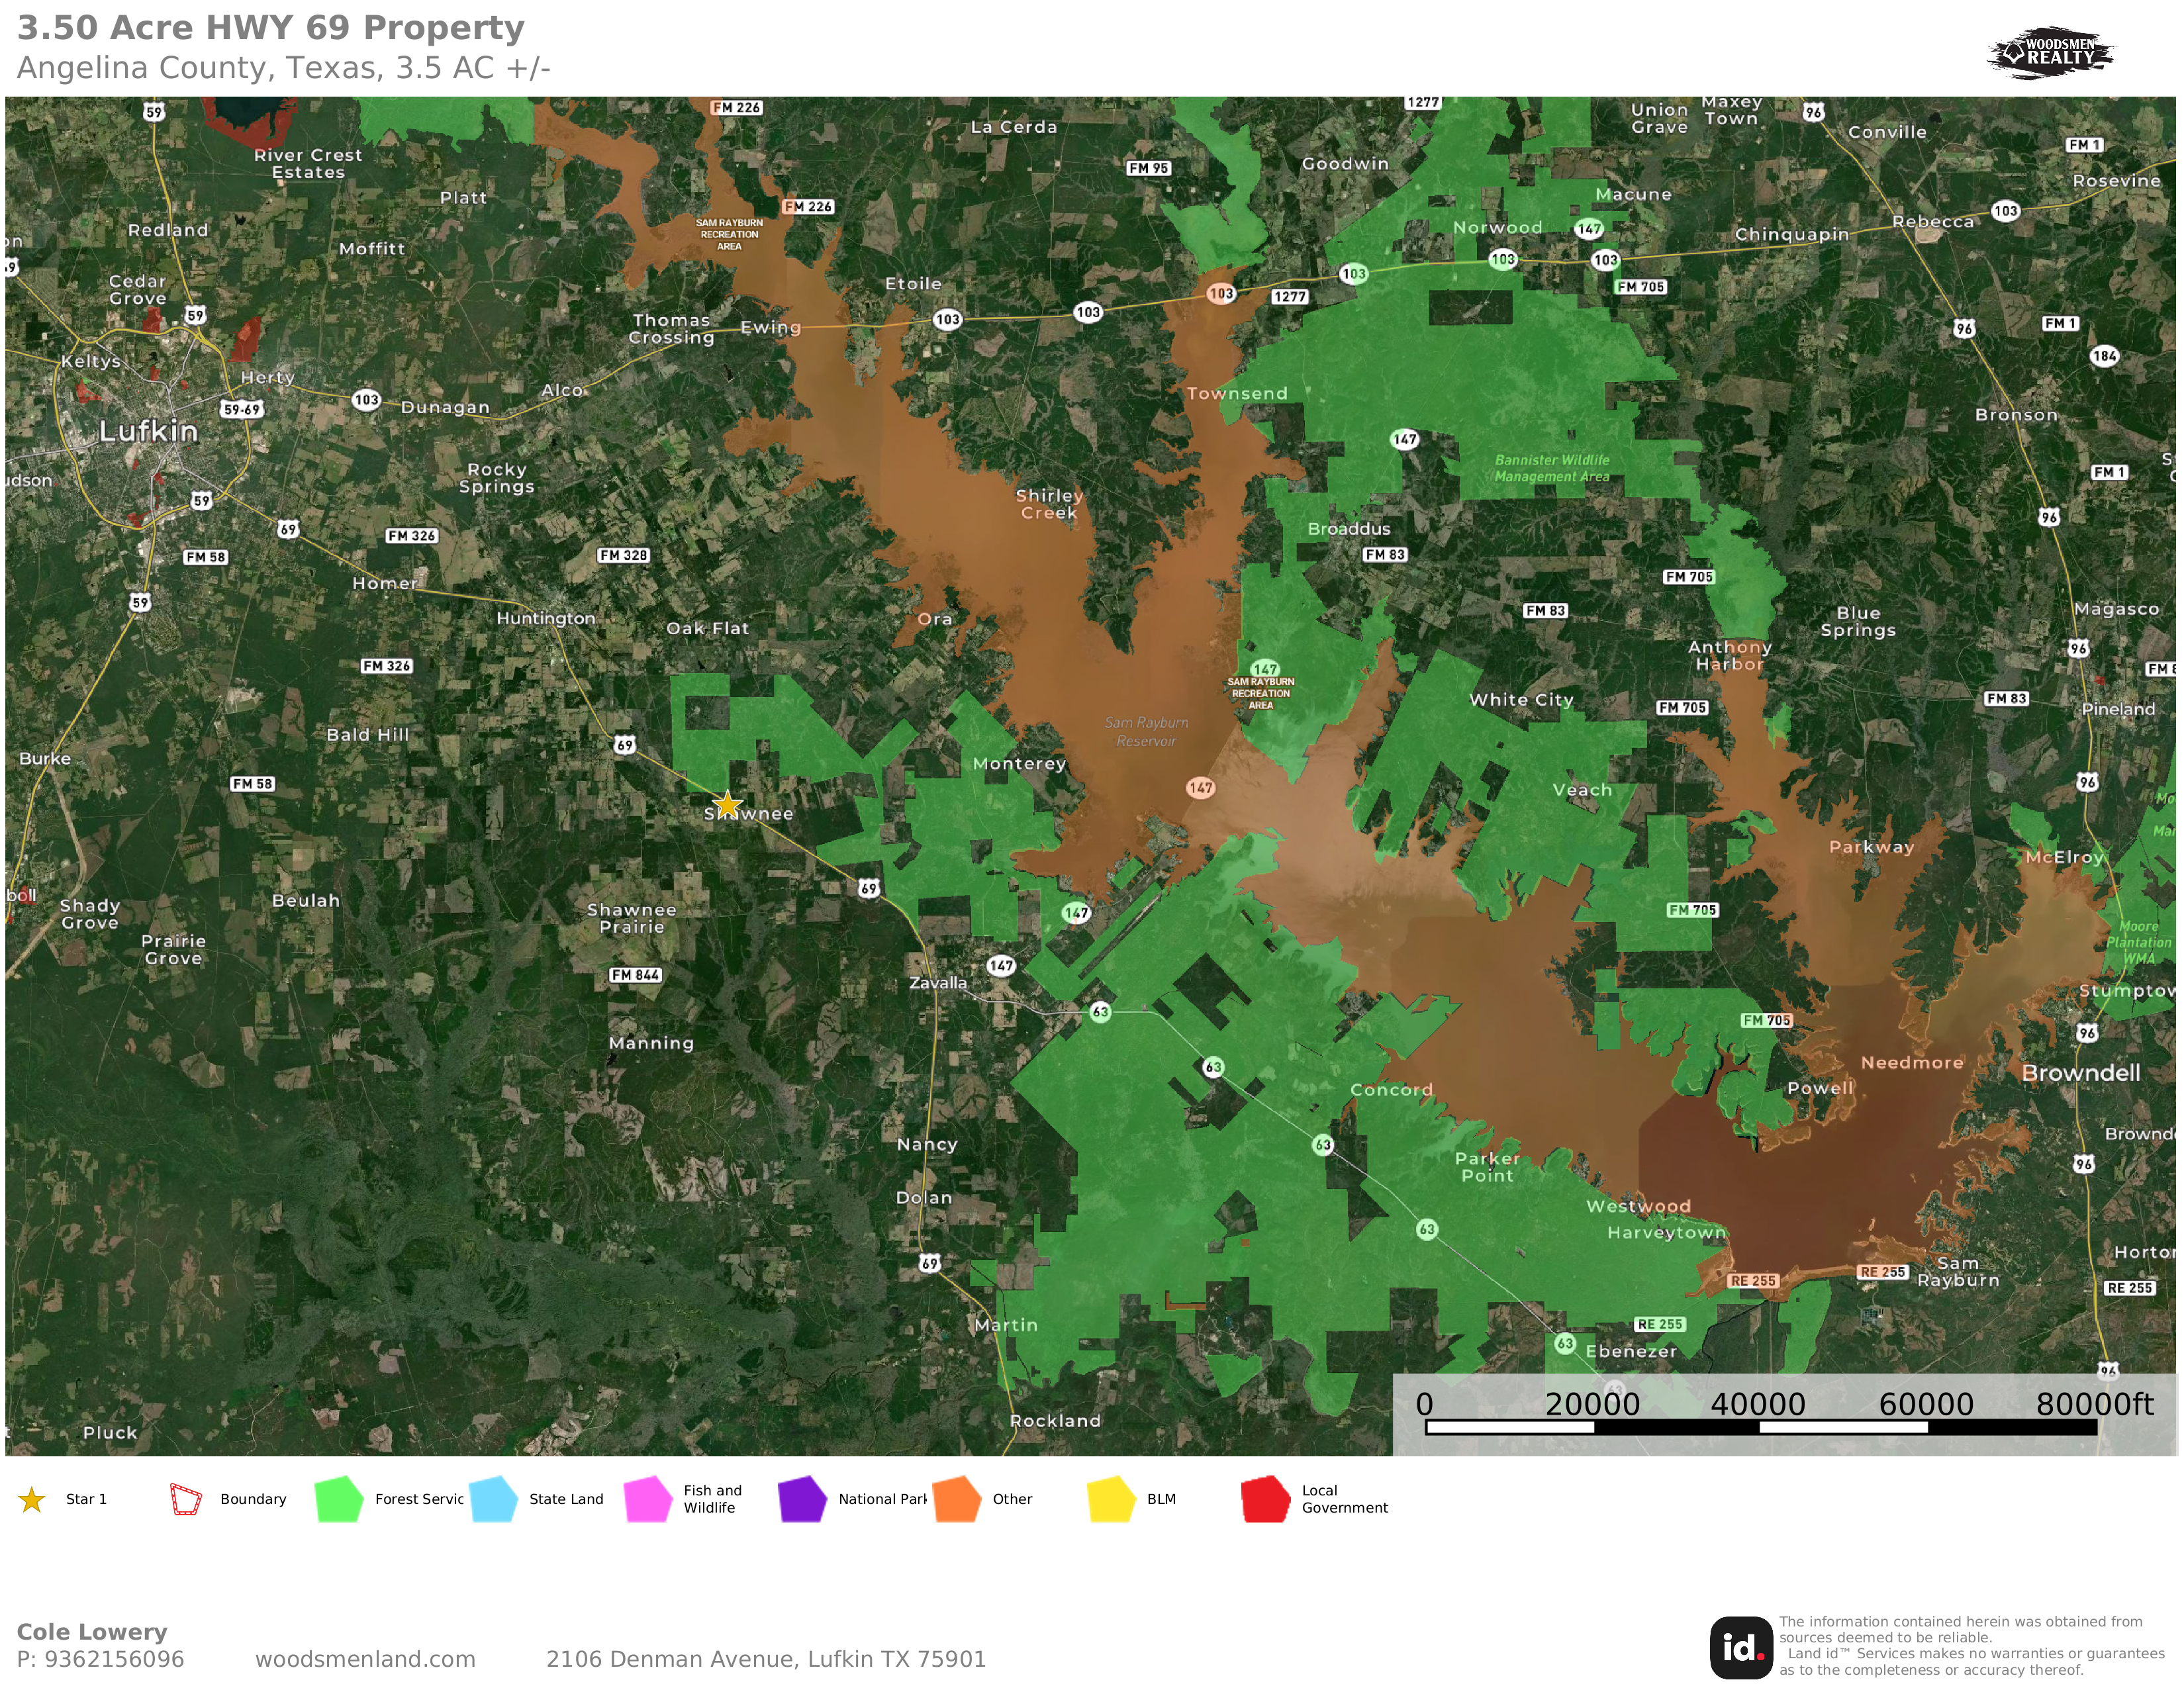The width and height of the screenshot is (2184, 1688).
Task: Click the FM 844 road shield
Action: (636, 975)
